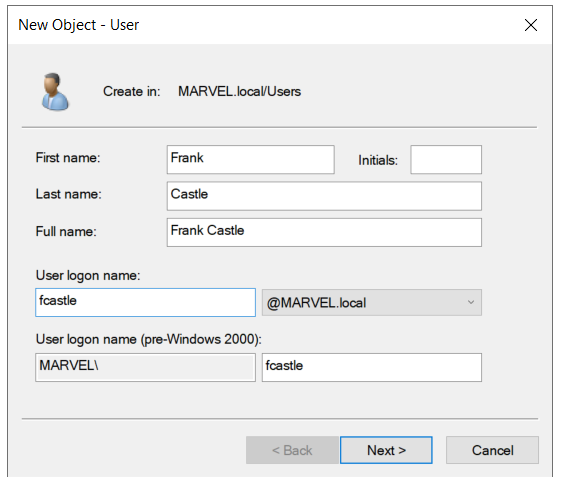Click the pre-Windows 2000 MARVEL\ domain field
The width and height of the screenshot is (572, 492).
pyautogui.click(x=145, y=367)
